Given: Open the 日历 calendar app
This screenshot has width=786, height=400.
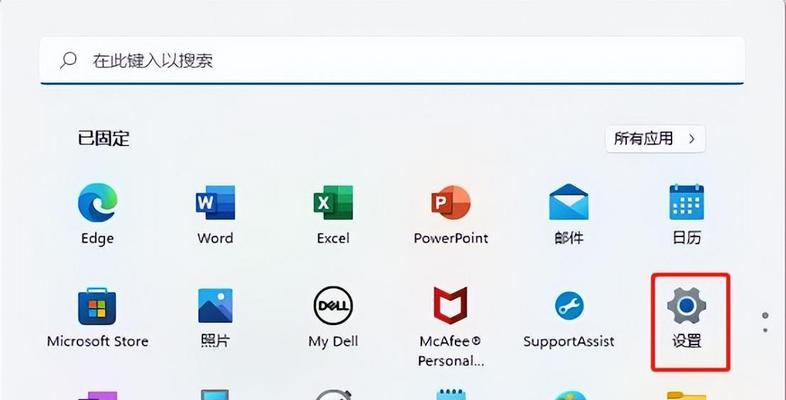Looking at the screenshot, I should (686, 213).
